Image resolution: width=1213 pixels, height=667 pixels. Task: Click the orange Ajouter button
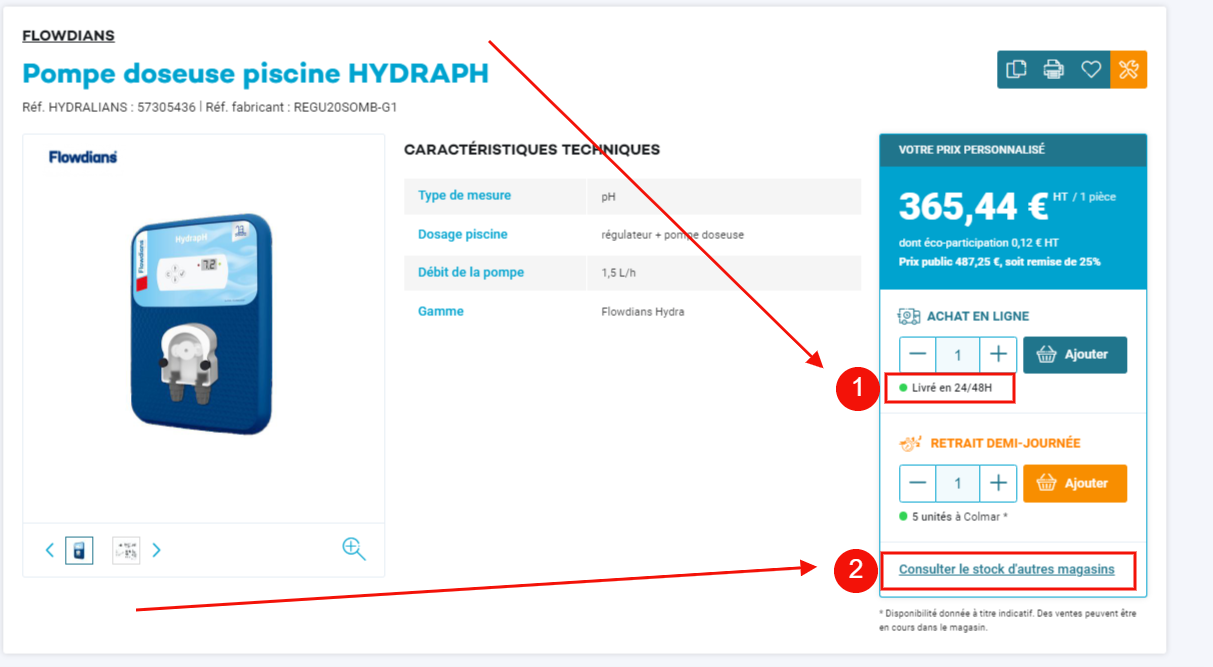(1075, 483)
